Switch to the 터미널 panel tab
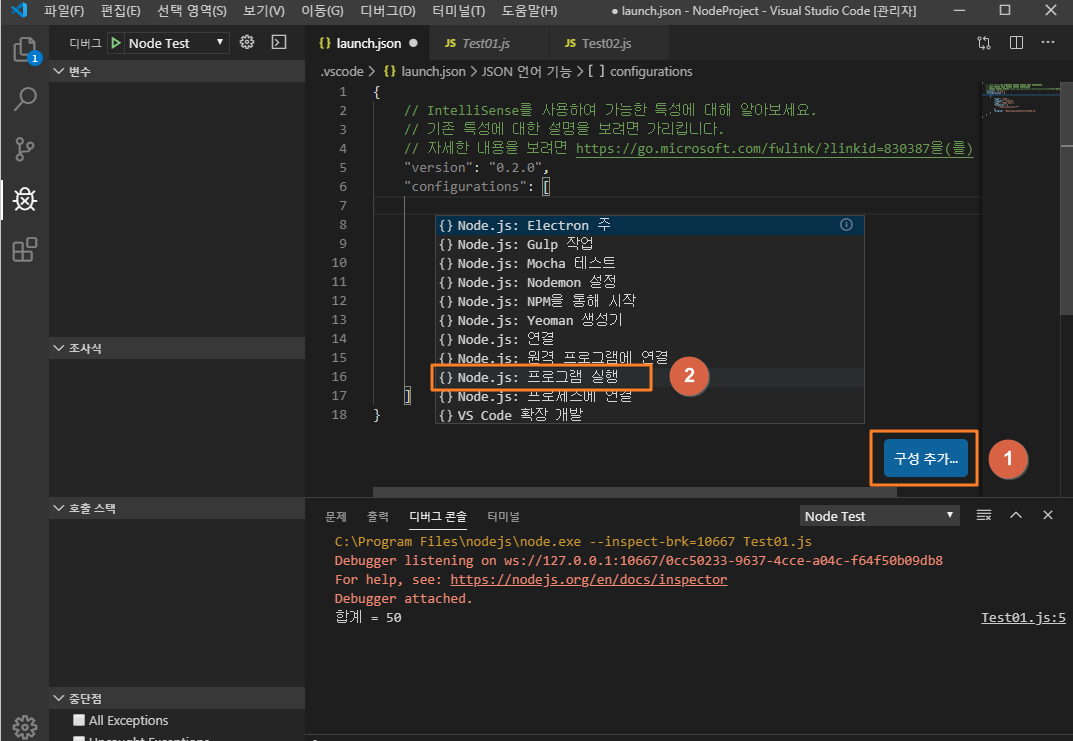The image size is (1073, 741). click(503, 517)
